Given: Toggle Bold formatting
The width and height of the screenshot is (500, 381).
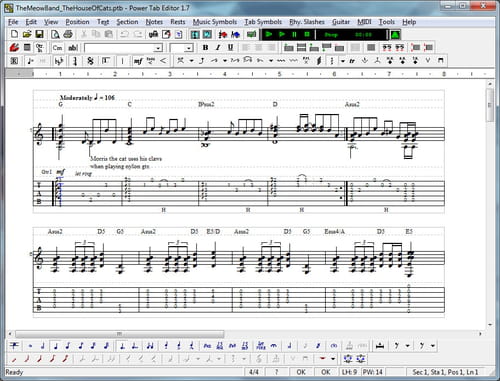Looking at the screenshot, I should [205, 48].
